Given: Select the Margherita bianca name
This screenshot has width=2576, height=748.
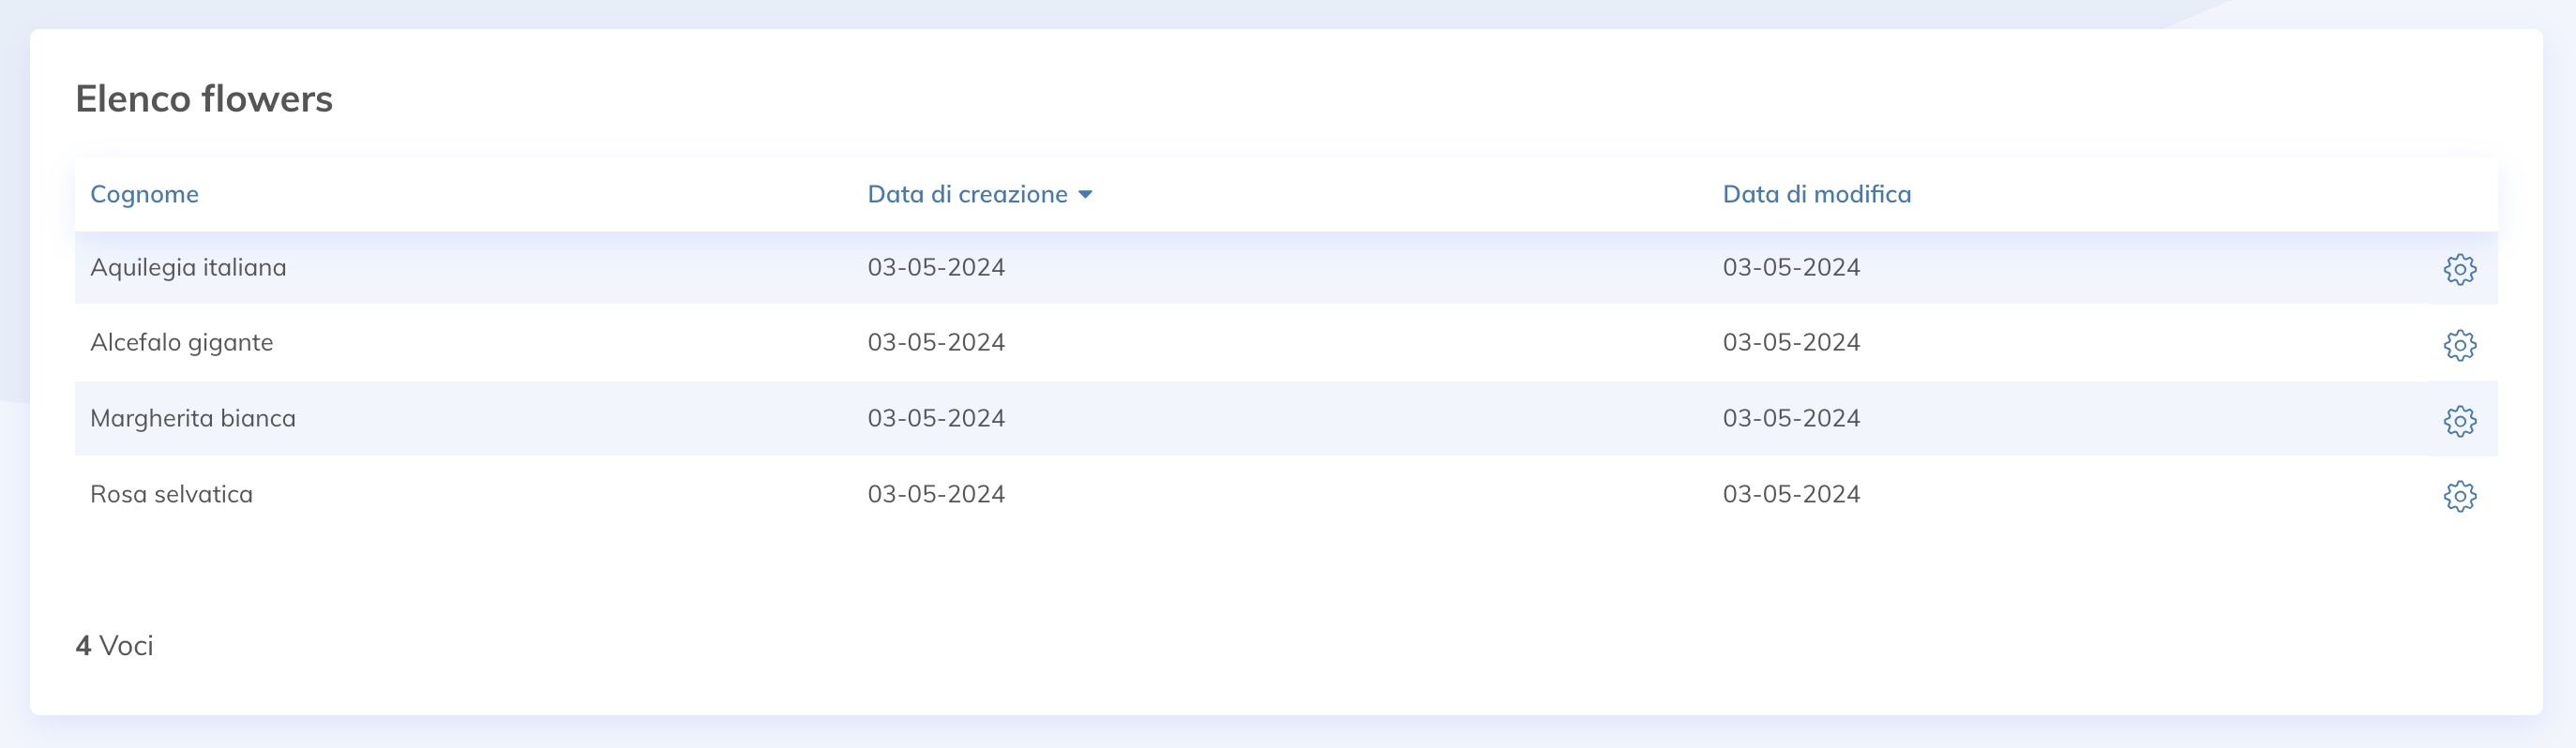Looking at the screenshot, I should (x=193, y=418).
